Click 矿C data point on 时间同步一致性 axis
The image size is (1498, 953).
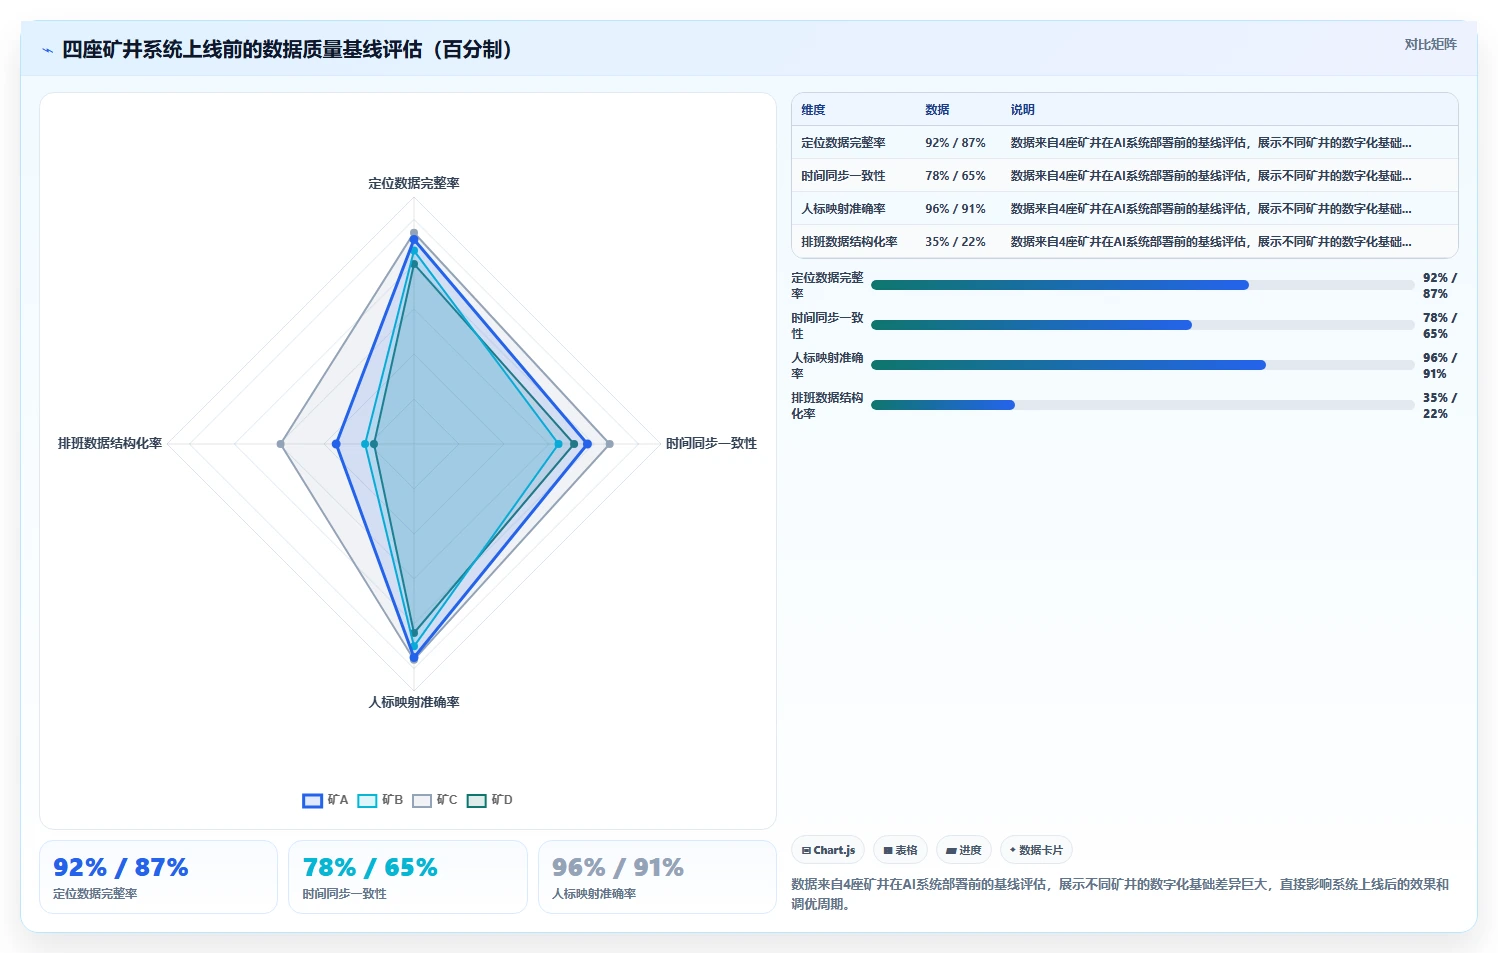[x=609, y=444]
